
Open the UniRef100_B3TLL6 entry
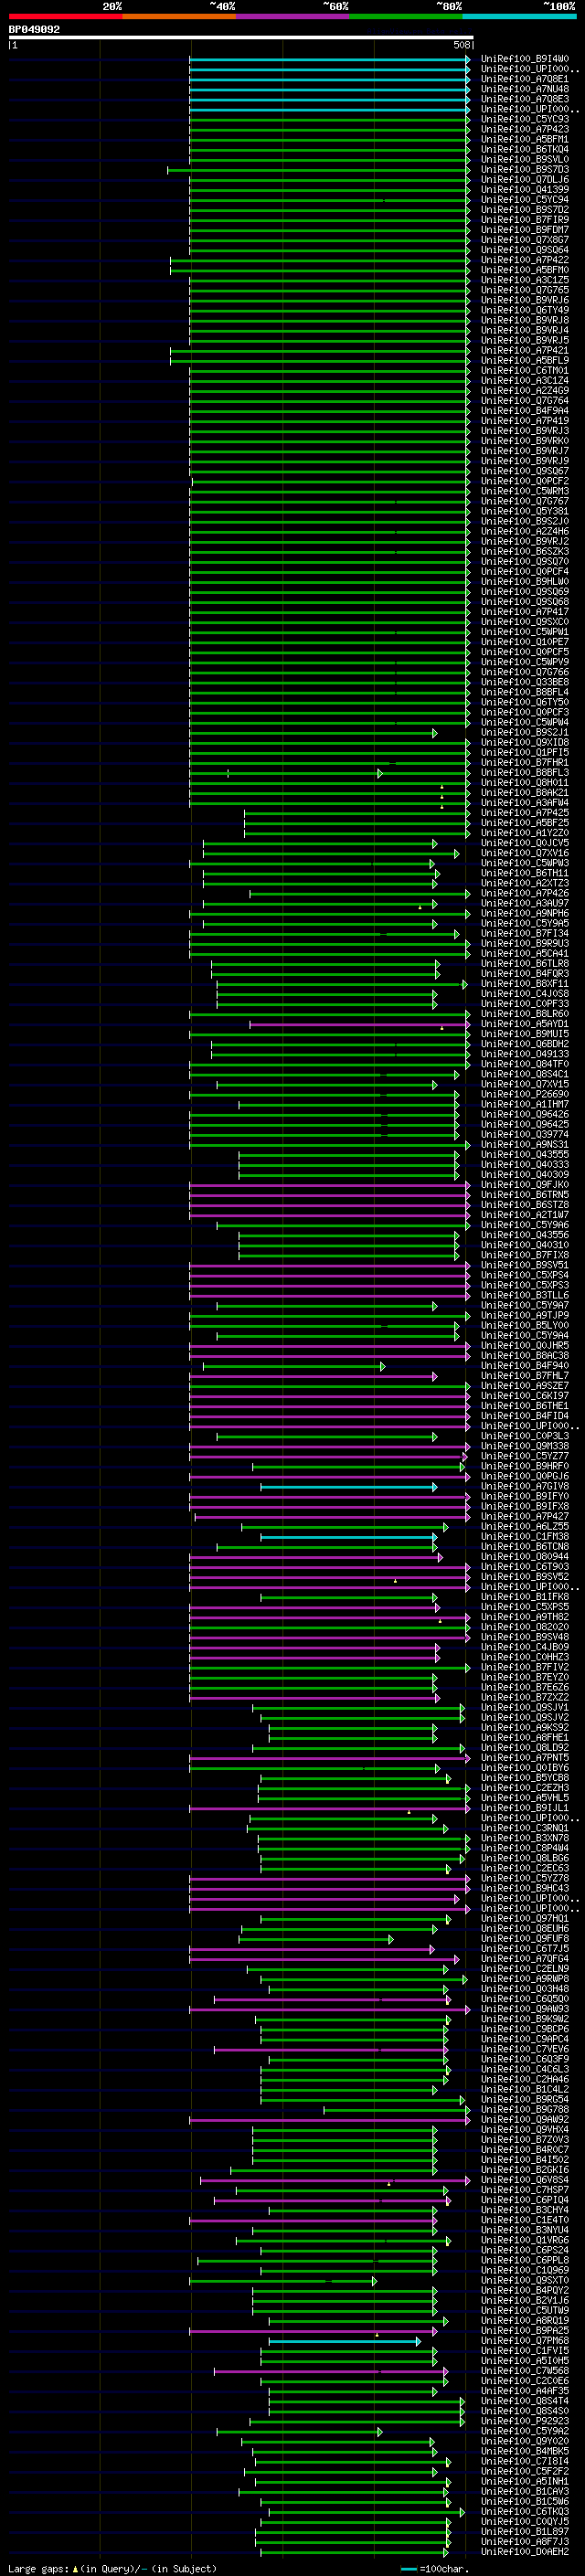(x=524, y=1295)
